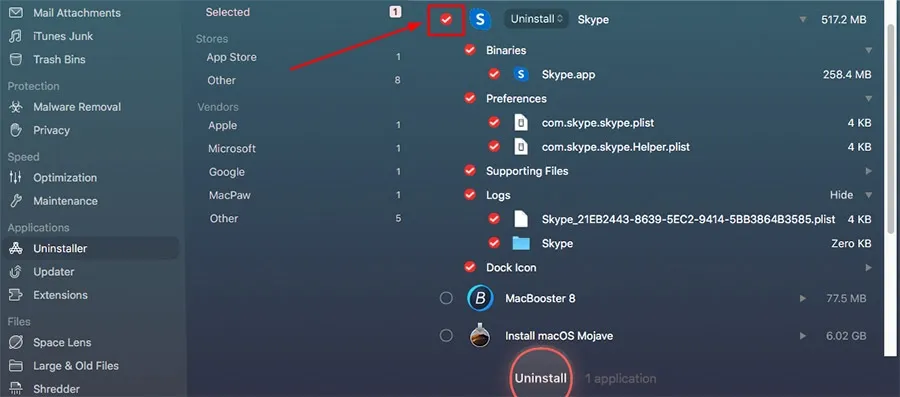The image size is (900, 397).
Task: Click the Install macOS Mojave icon
Action: pyautogui.click(x=480, y=336)
